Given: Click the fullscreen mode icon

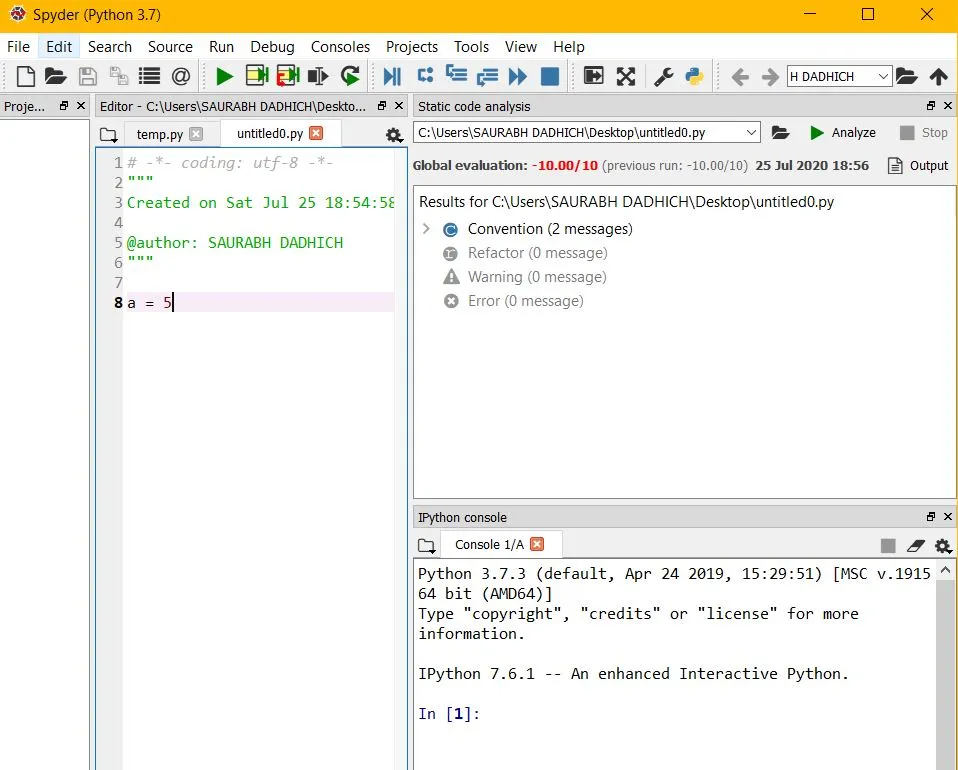Looking at the screenshot, I should (x=626, y=76).
